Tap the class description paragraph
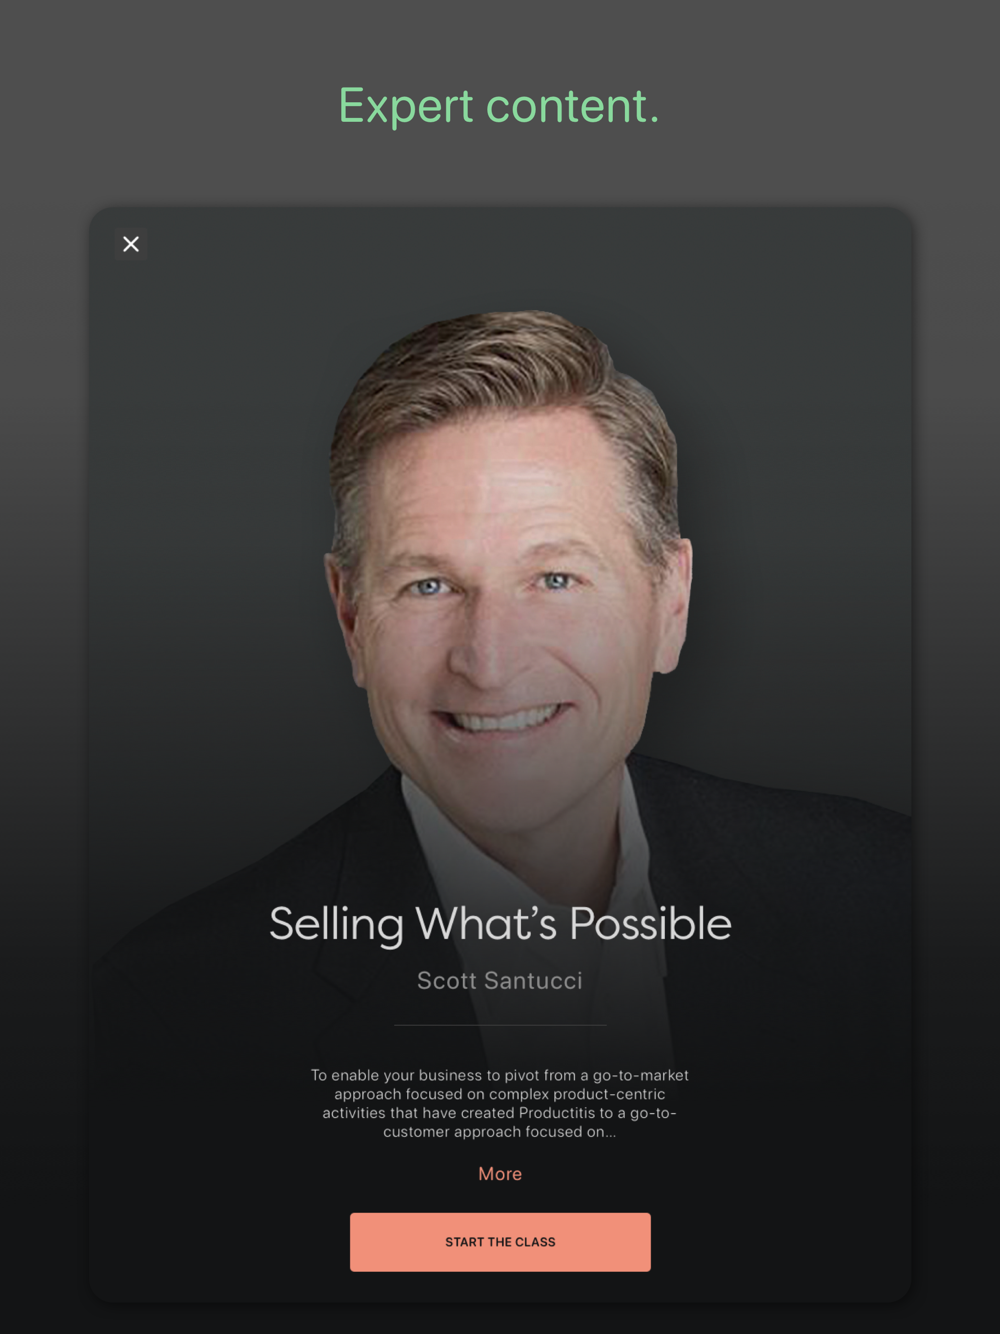Screen dimensions: 1000x1334 click(500, 1103)
